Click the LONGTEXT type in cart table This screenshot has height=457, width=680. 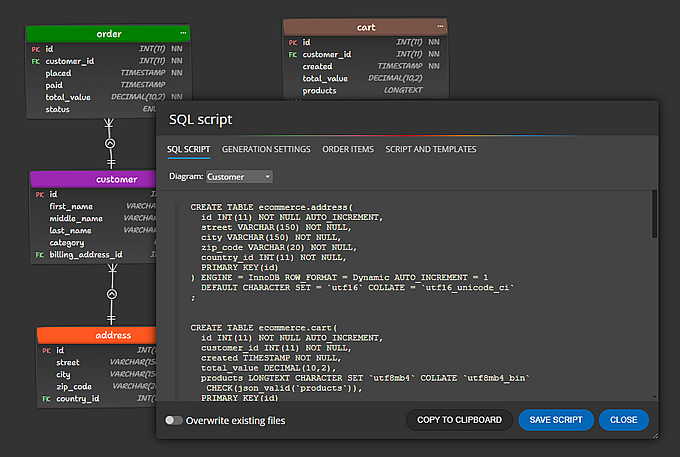(x=403, y=90)
